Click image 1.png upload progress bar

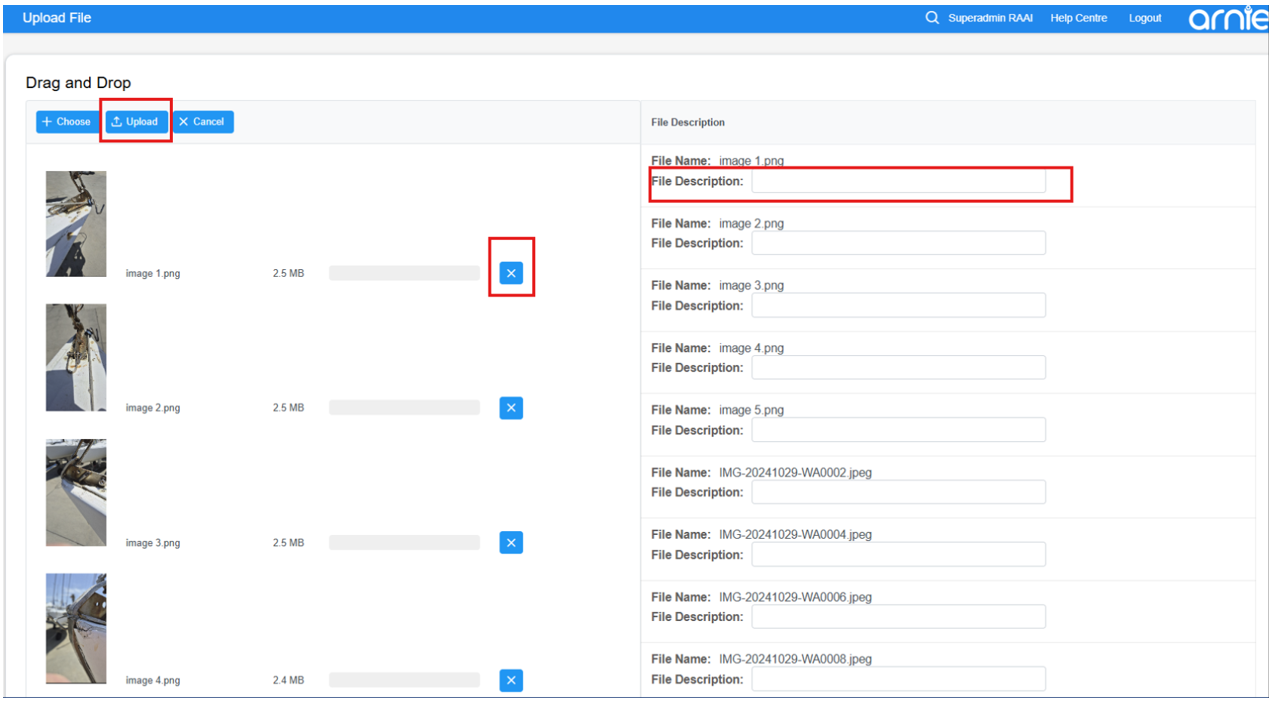point(404,273)
